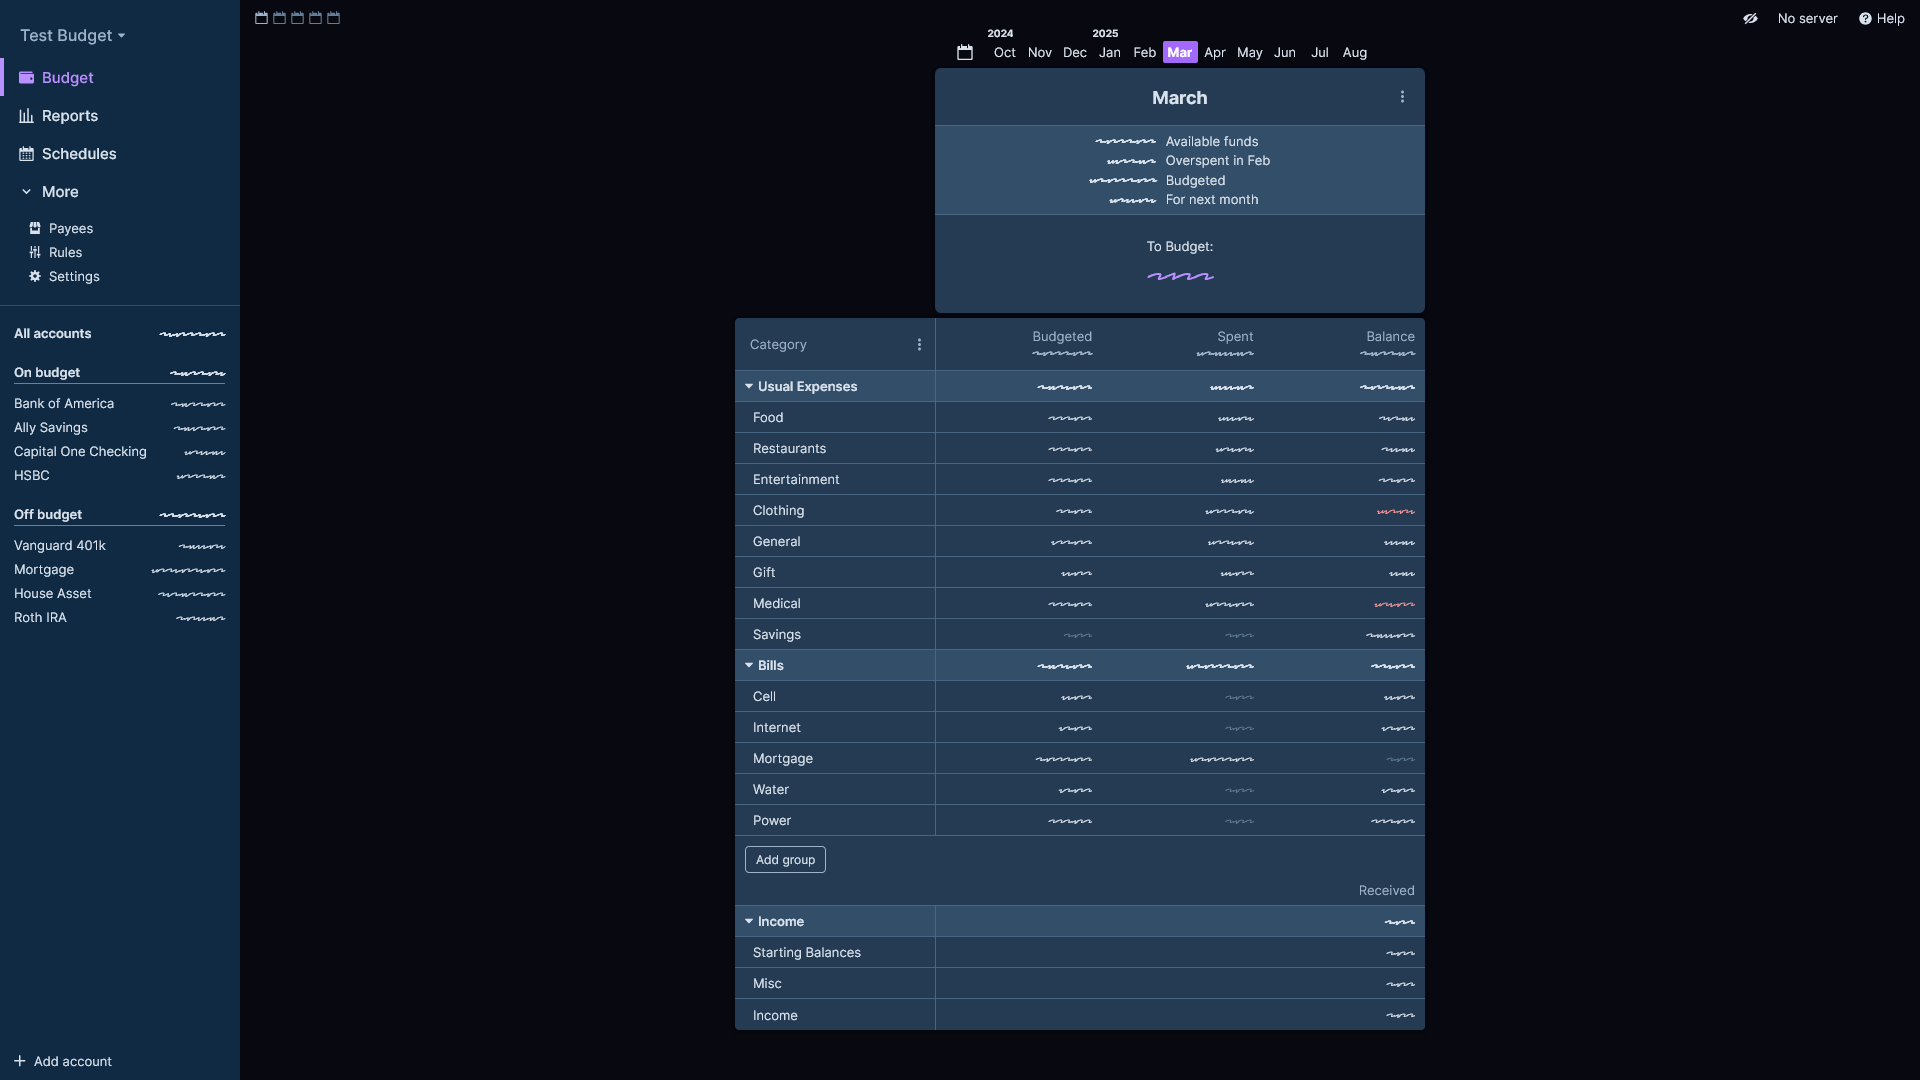
Task: Open the Schedules page
Action: (x=120, y=154)
